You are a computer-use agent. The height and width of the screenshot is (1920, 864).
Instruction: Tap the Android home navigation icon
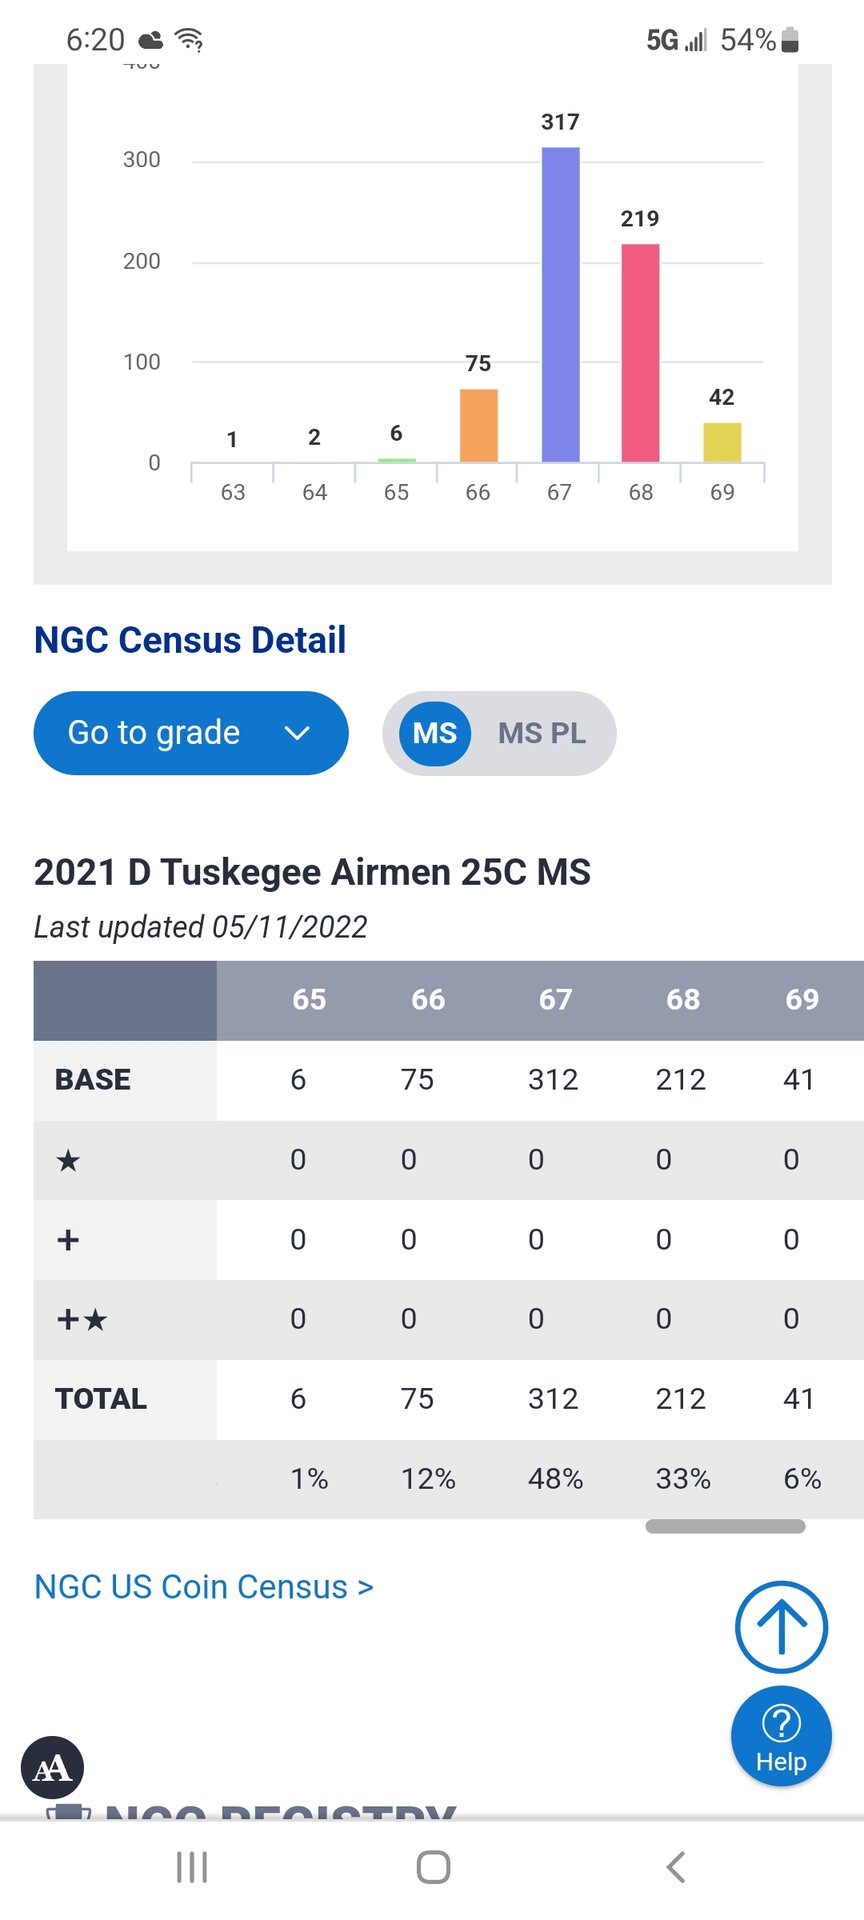click(433, 1867)
